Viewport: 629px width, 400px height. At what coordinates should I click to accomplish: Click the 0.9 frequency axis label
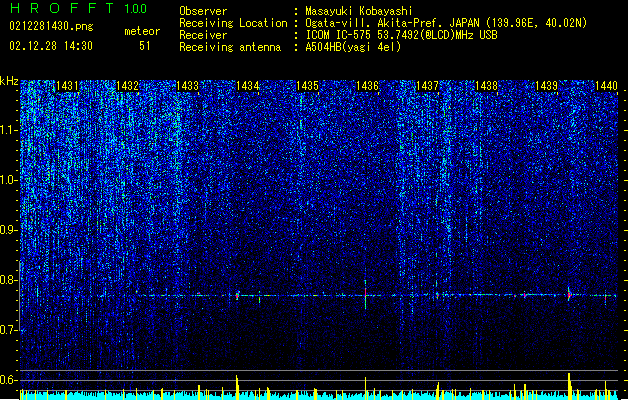click(x=8, y=230)
